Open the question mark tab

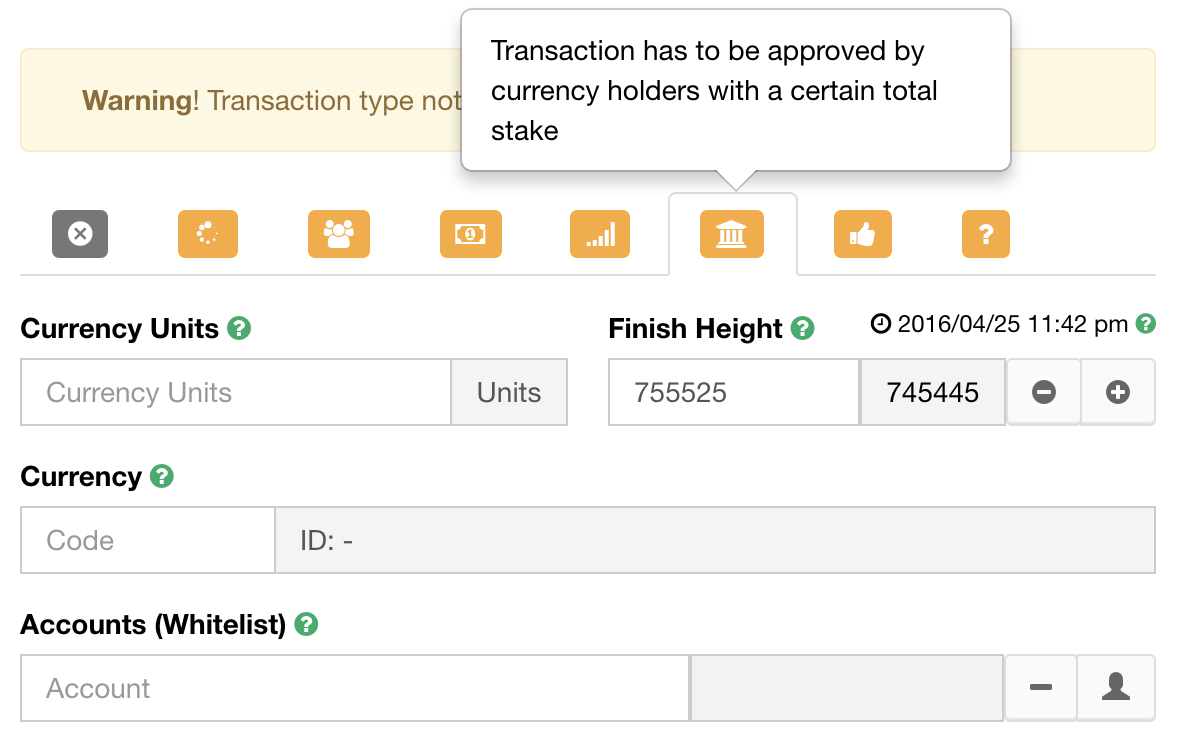(x=986, y=234)
